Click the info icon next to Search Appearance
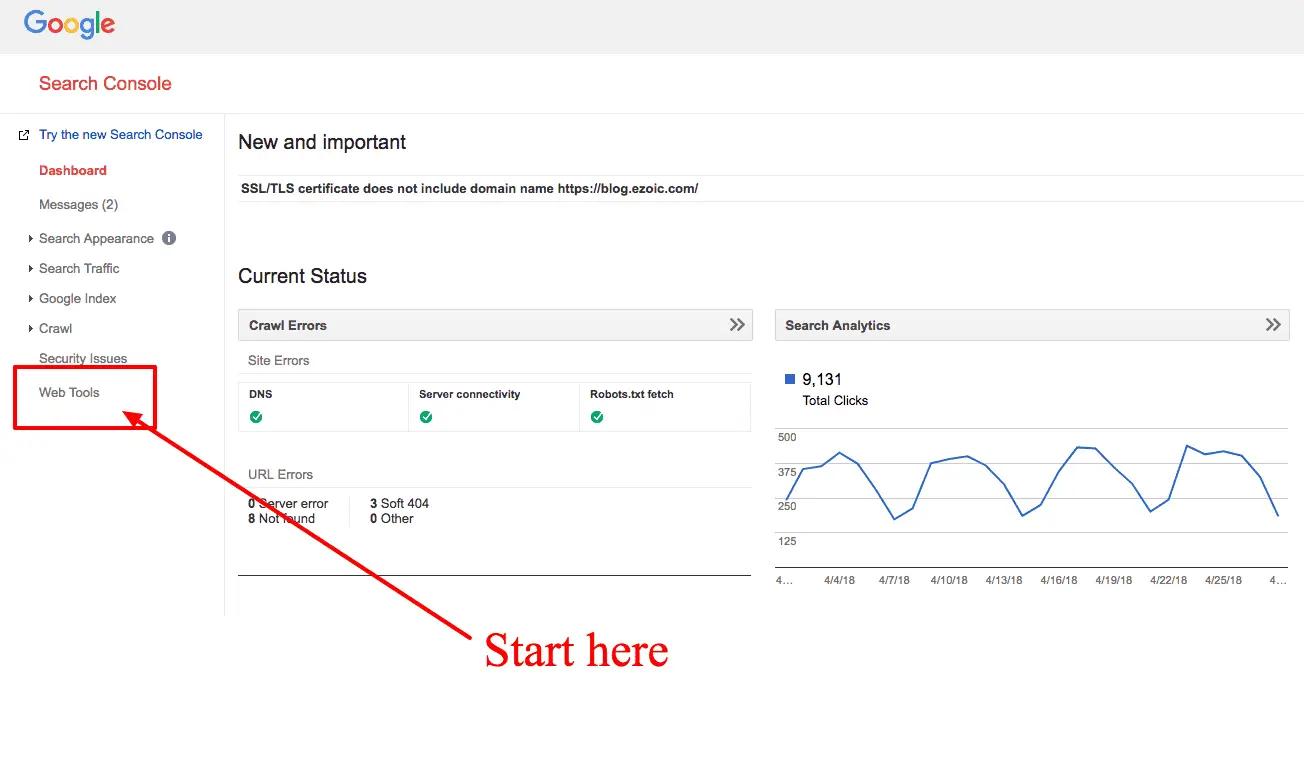Image resolution: width=1304 pixels, height=762 pixels. (169, 238)
